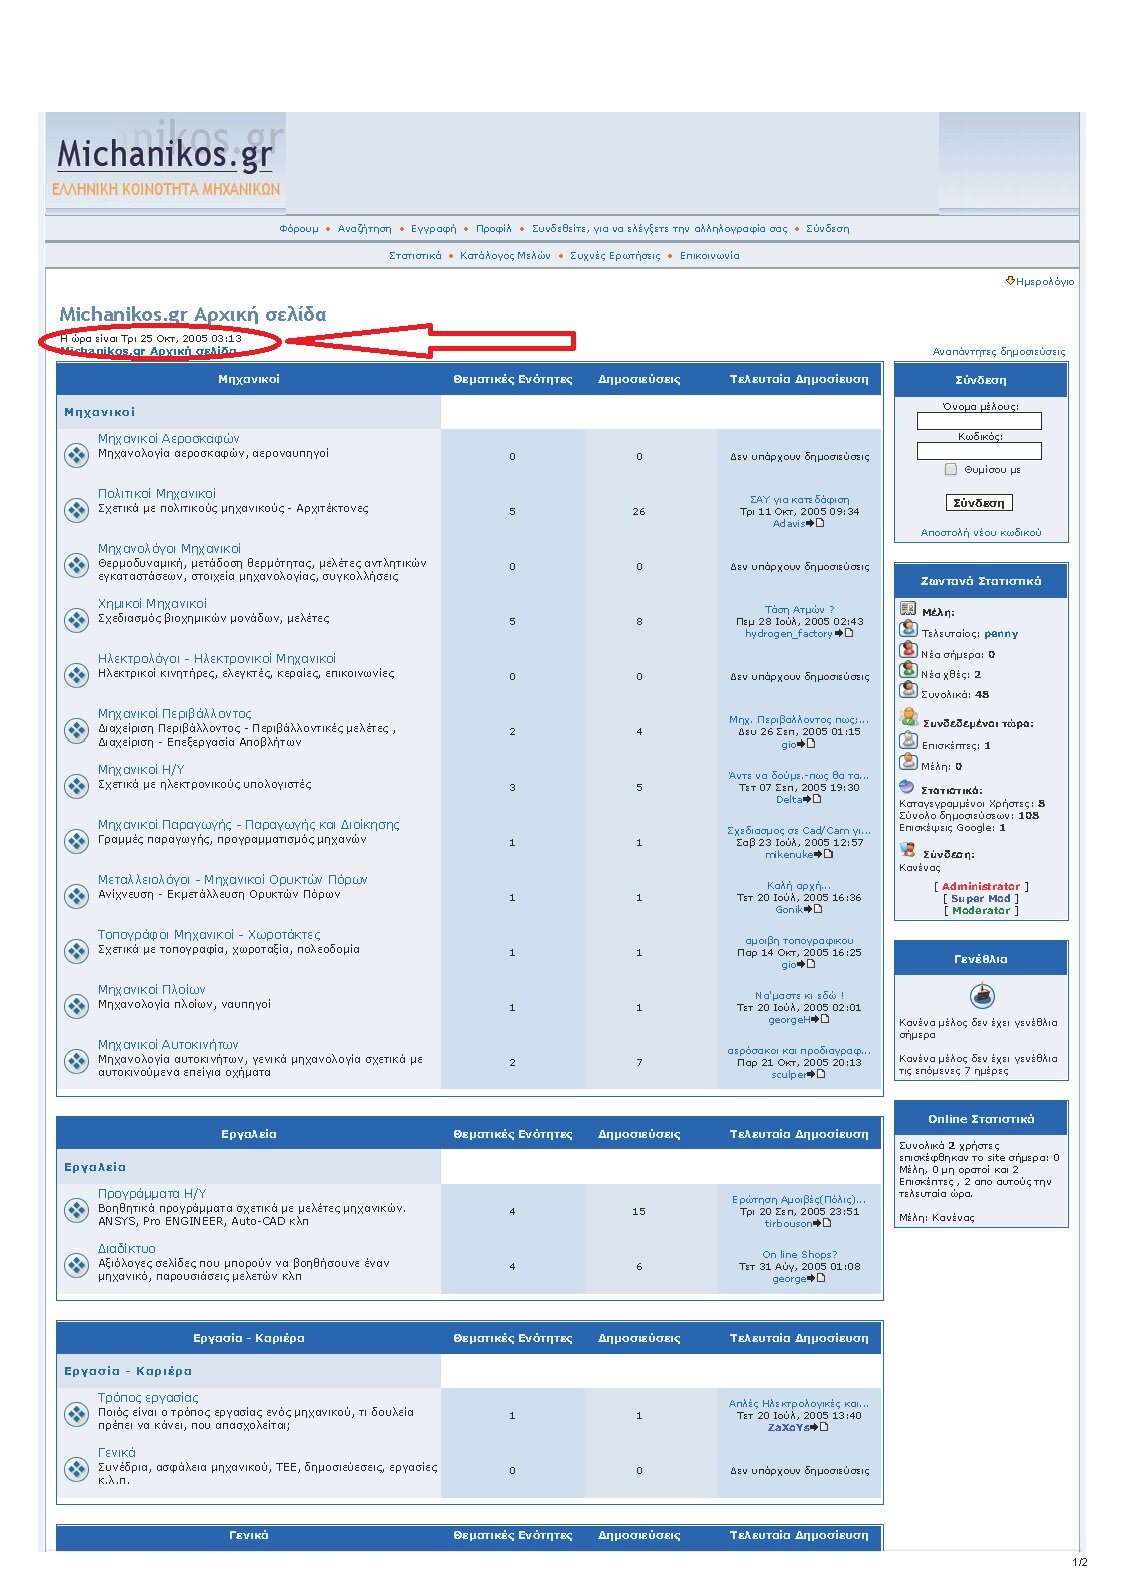Click Αποστολή νέου κωδικού link
The image size is (1123, 1589).
pos(980,533)
